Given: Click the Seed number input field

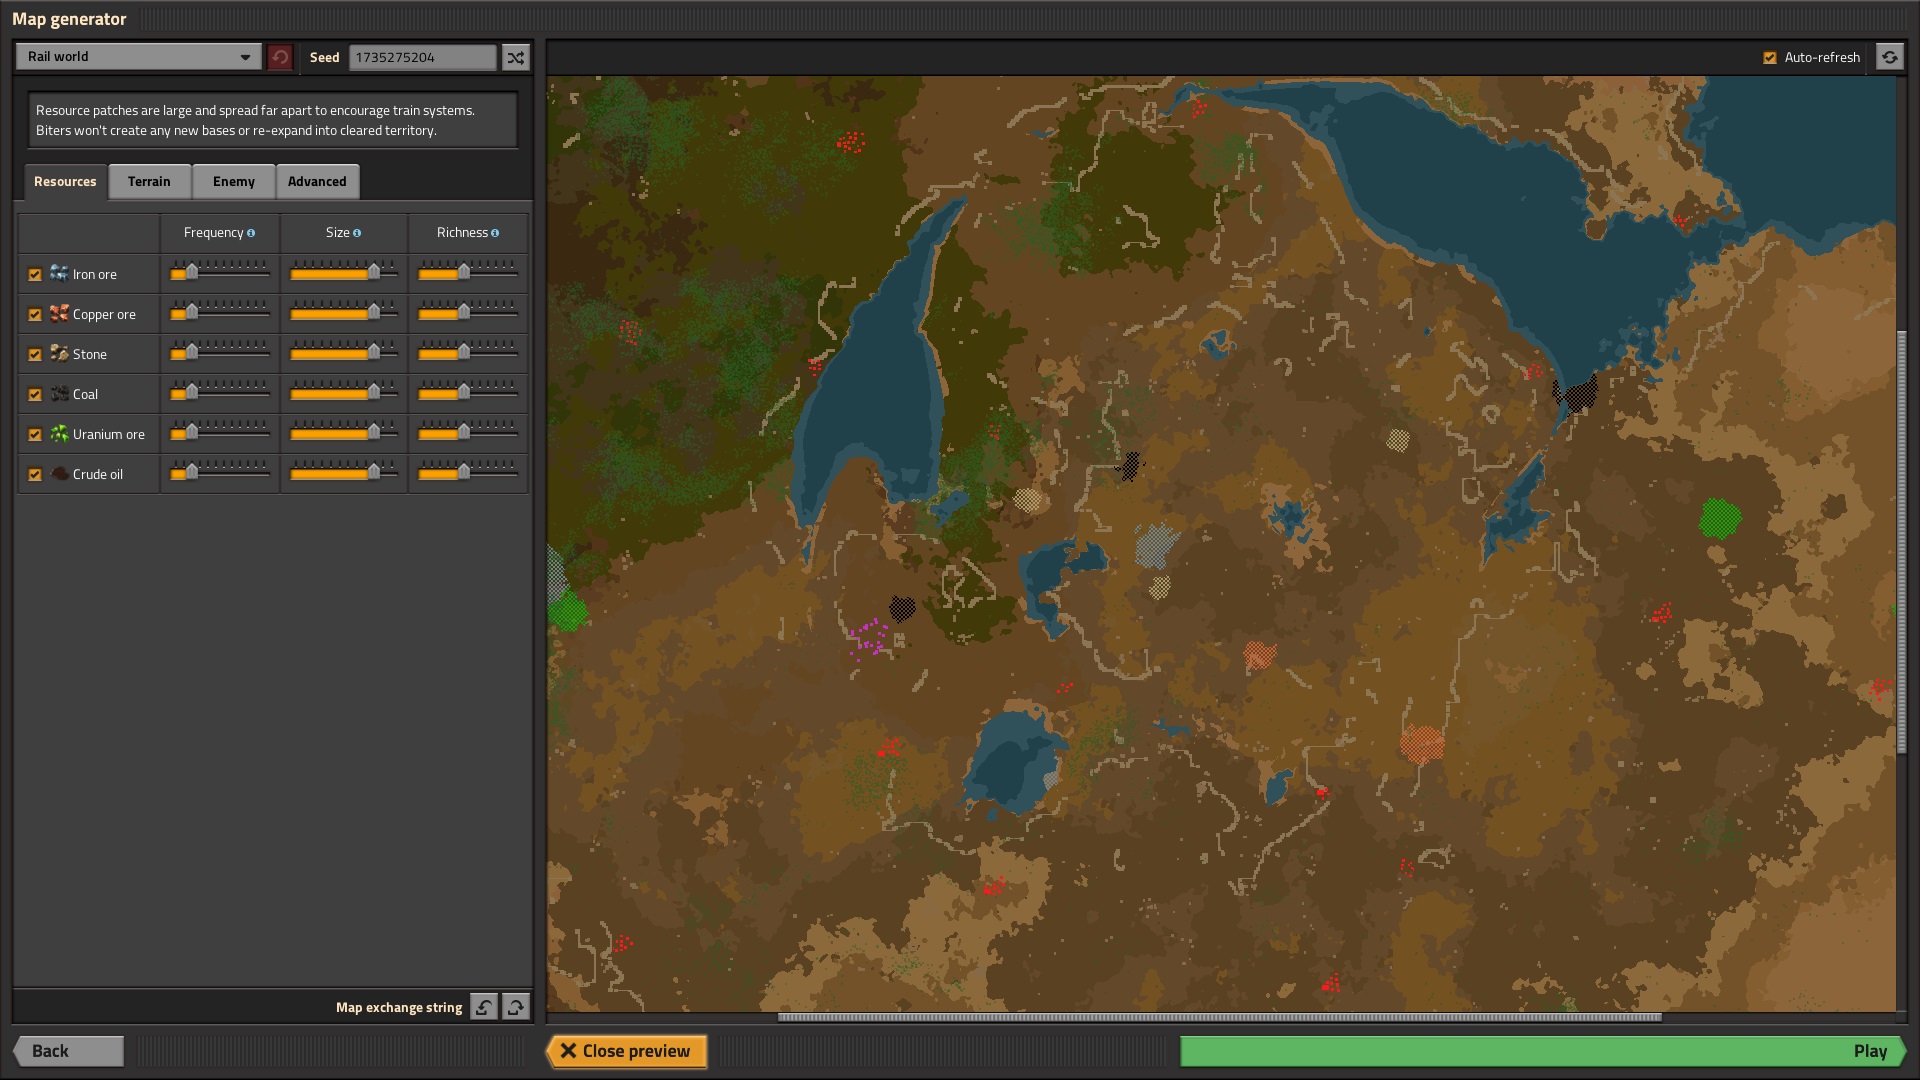Looking at the screenshot, I should (422, 57).
